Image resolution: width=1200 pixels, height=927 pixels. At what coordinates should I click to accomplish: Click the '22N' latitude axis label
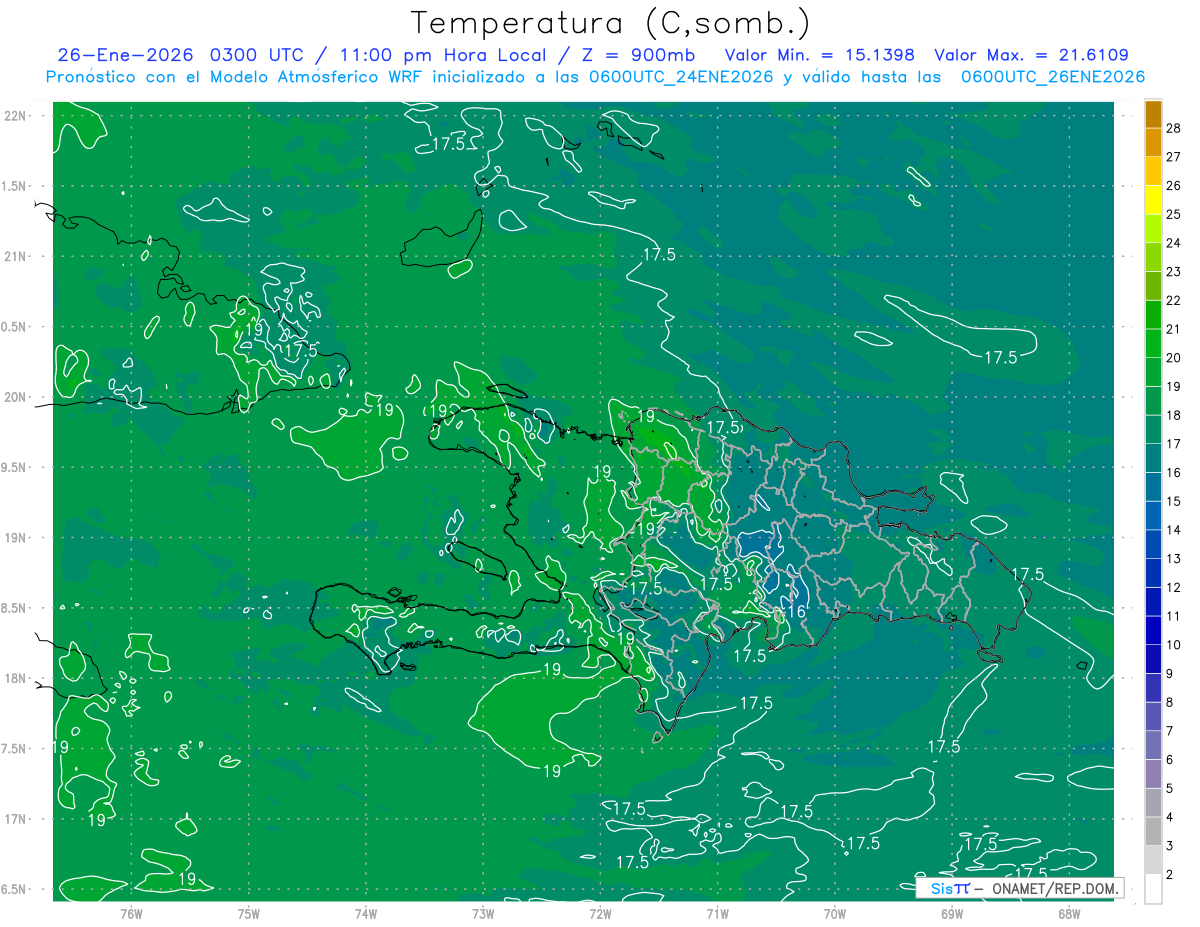13,116
